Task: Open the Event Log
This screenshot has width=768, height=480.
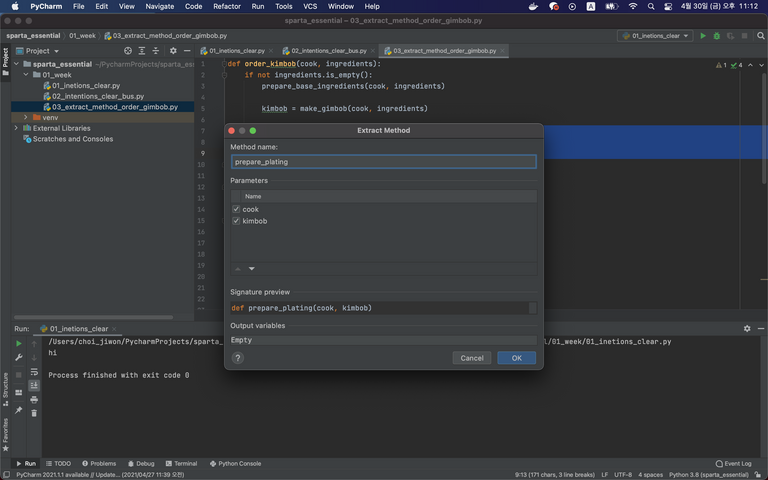Action: [x=733, y=463]
